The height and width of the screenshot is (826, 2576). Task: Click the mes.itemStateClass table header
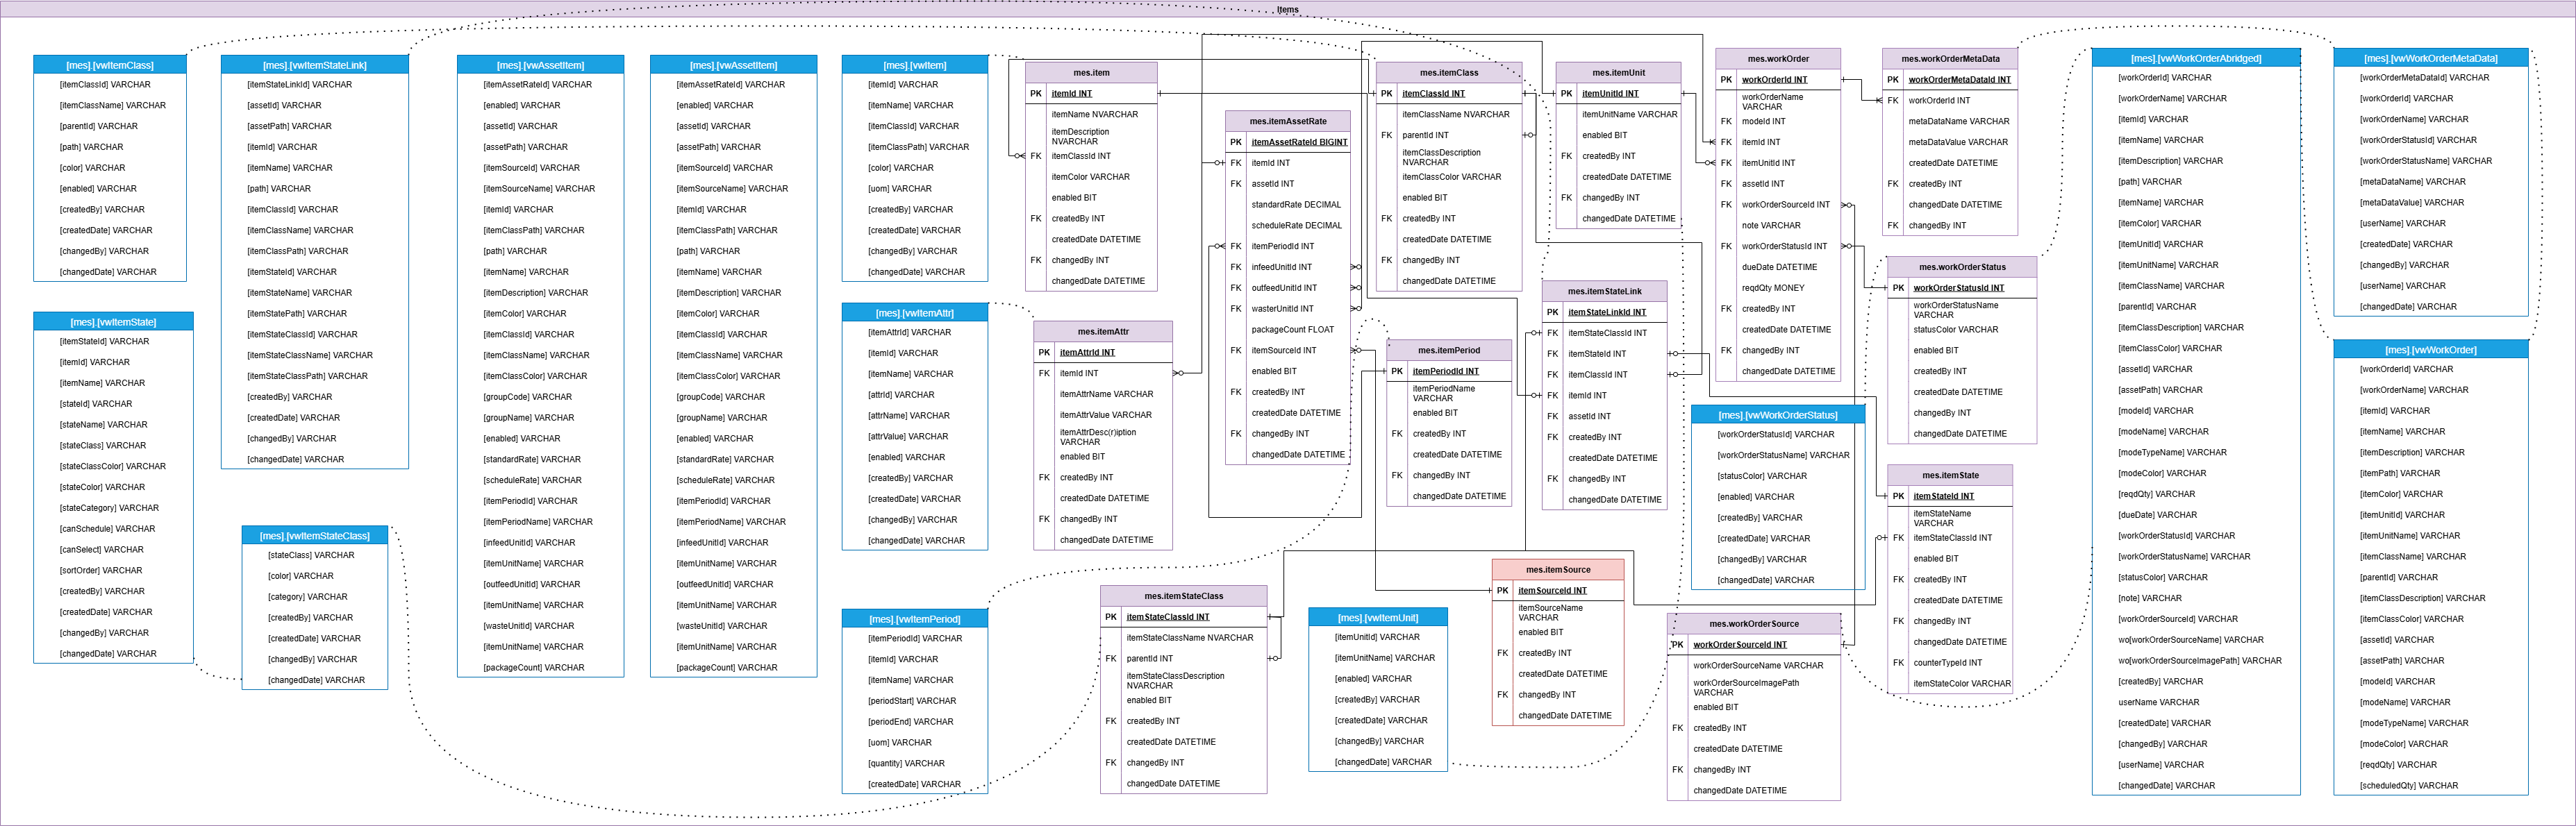(1184, 596)
